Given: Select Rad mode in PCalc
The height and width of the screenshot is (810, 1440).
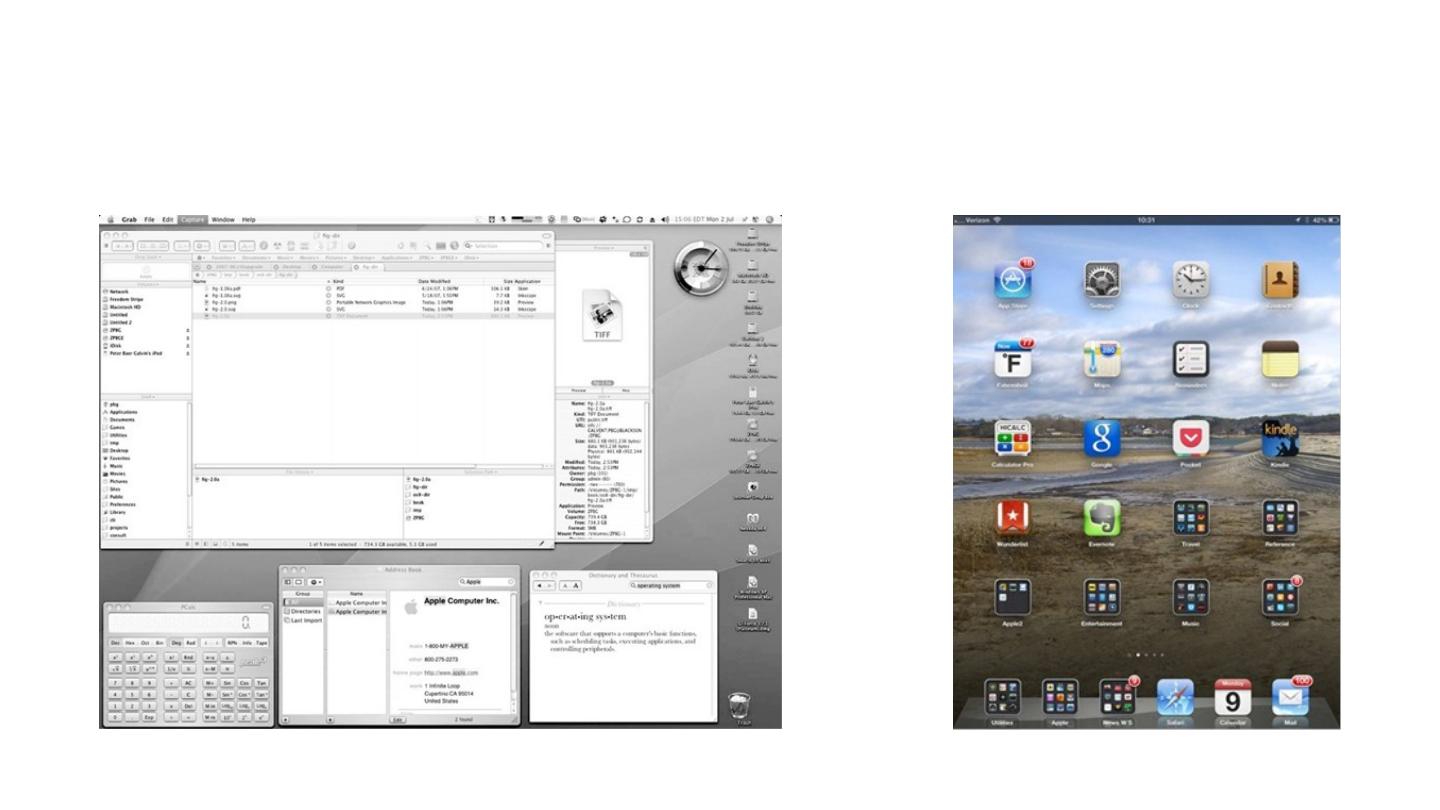Looking at the screenshot, I should [x=191, y=643].
